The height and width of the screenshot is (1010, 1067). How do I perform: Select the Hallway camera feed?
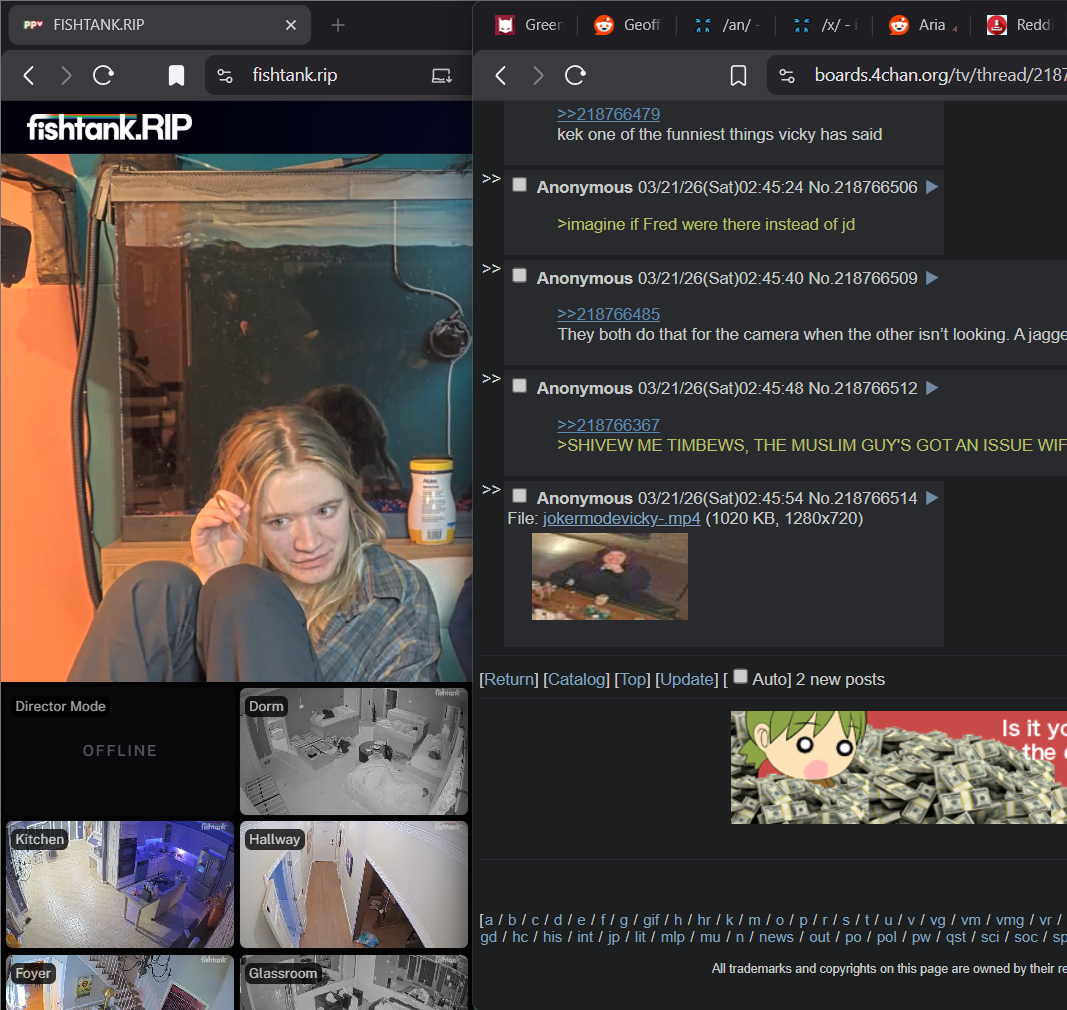click(354, 884)
